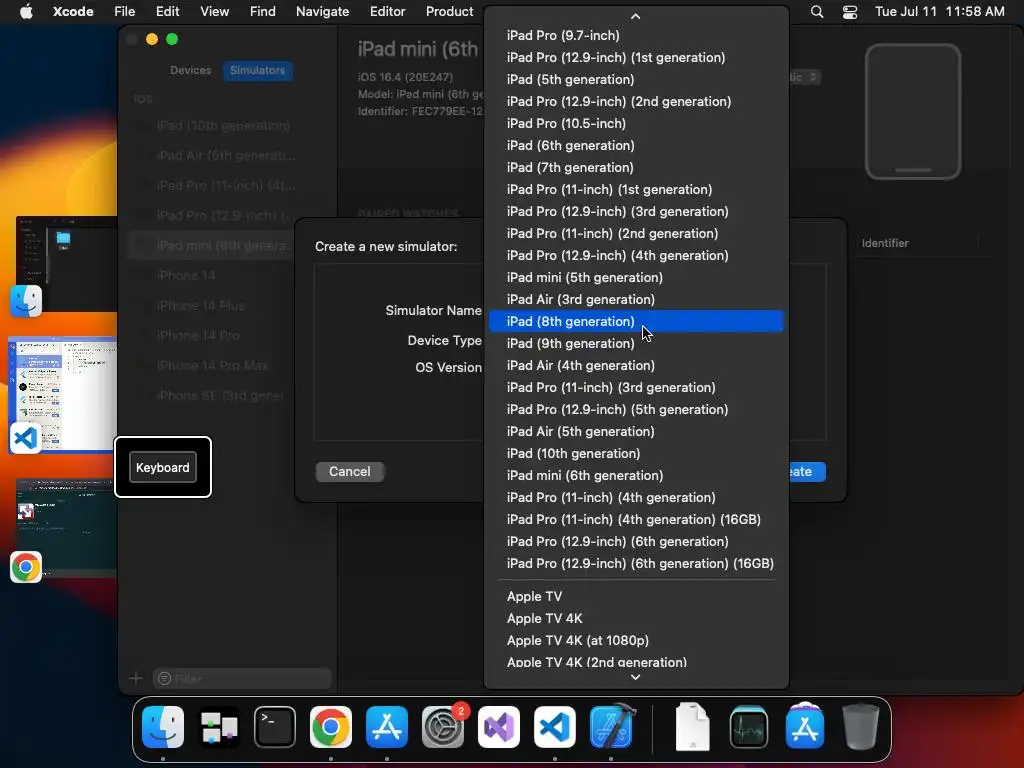The height and width of the screenshot is (768, 1024).
Task: Open the Finder window thumbnail in Stage Manager
Action: [x=67, y=264]
